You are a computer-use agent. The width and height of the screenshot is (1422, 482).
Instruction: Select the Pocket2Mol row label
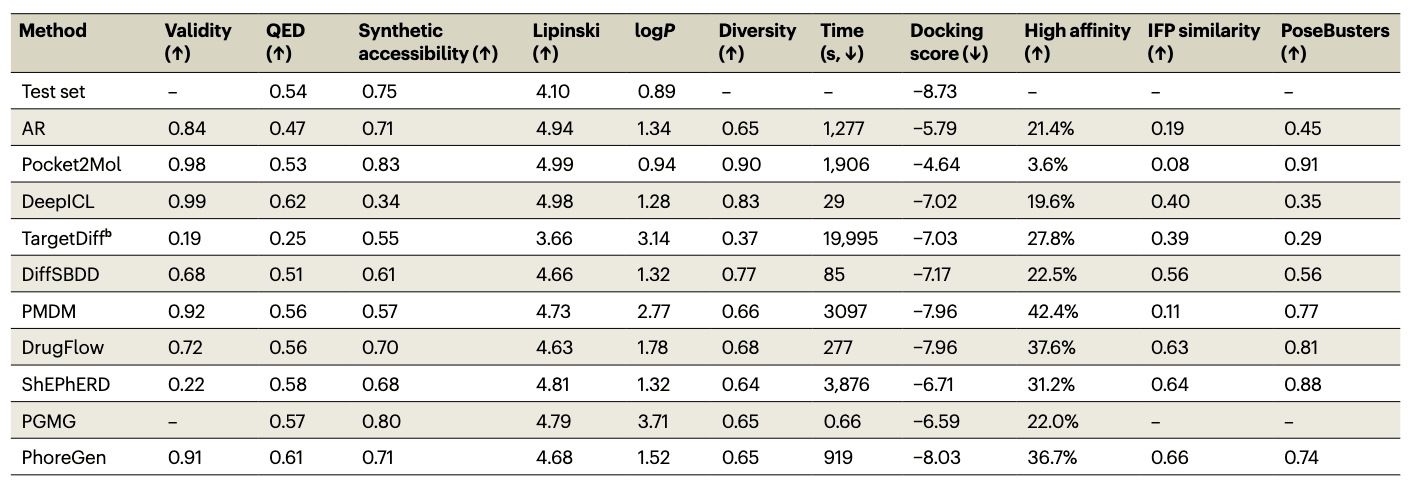[x=71, y=165]
